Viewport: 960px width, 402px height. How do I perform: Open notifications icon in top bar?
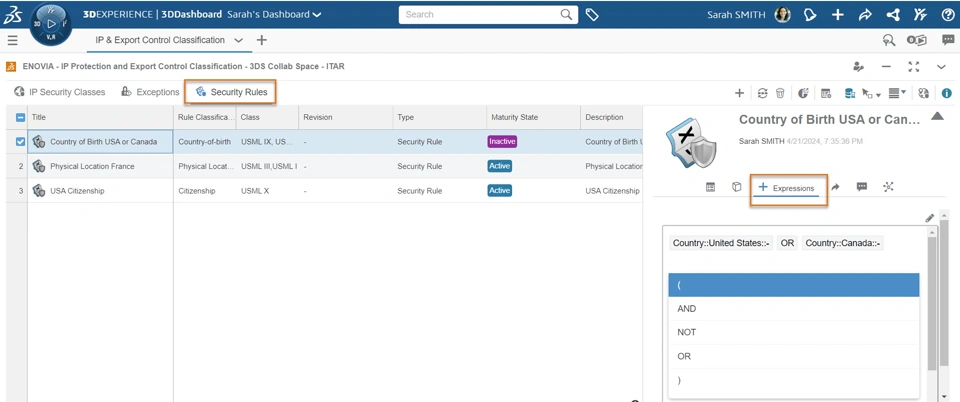click(810, 15)
